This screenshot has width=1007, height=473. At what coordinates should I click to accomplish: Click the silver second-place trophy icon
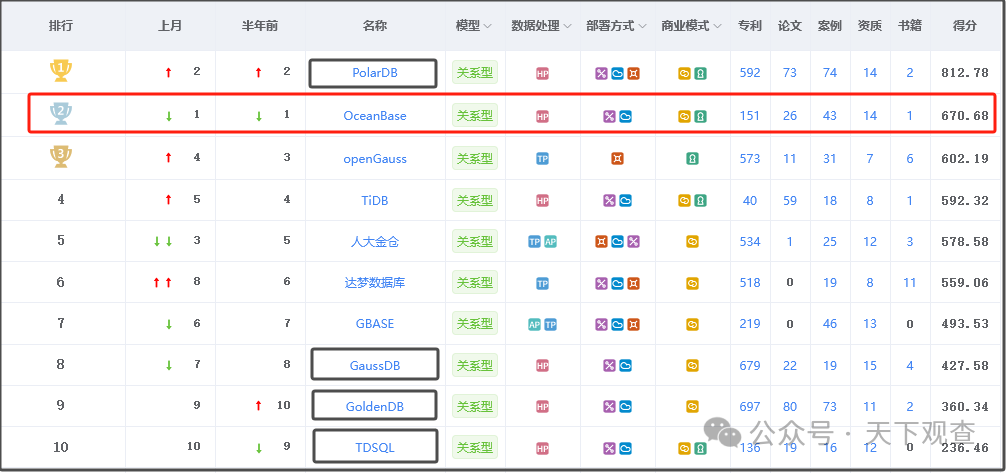click(61, 114)
